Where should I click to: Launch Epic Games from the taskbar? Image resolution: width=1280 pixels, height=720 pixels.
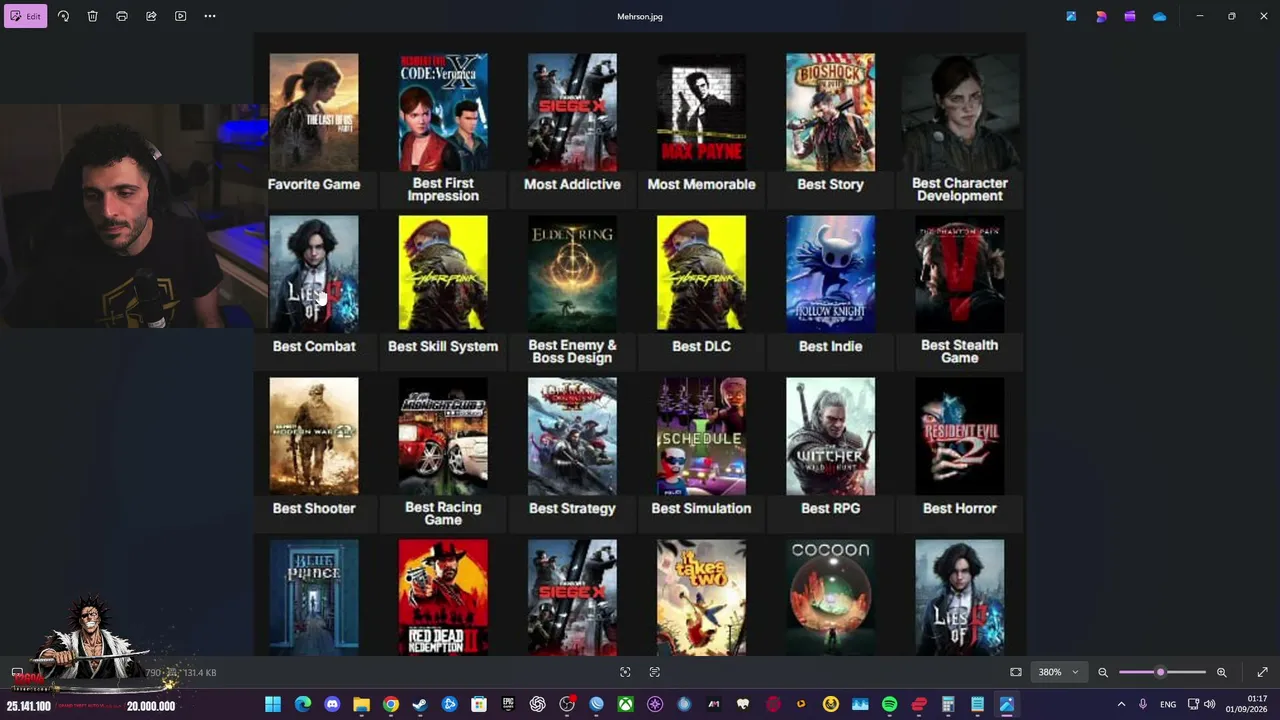click(508, 705)
